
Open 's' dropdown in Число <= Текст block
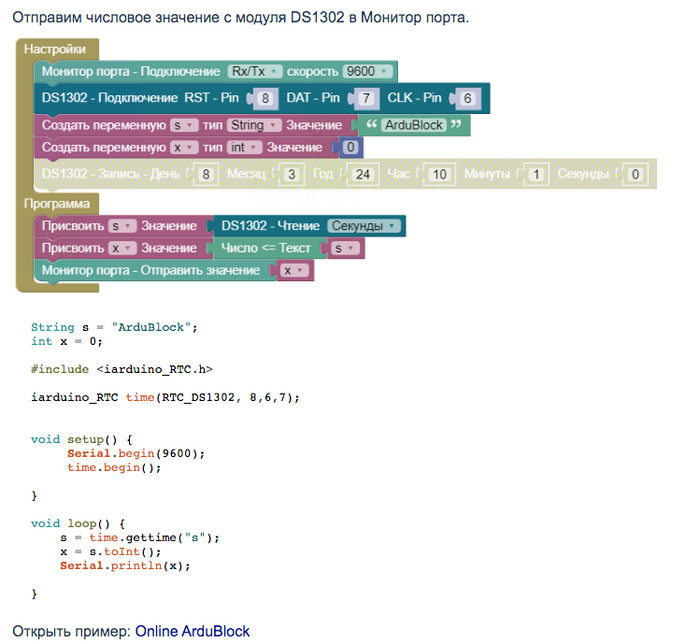(x=345, y=248)
